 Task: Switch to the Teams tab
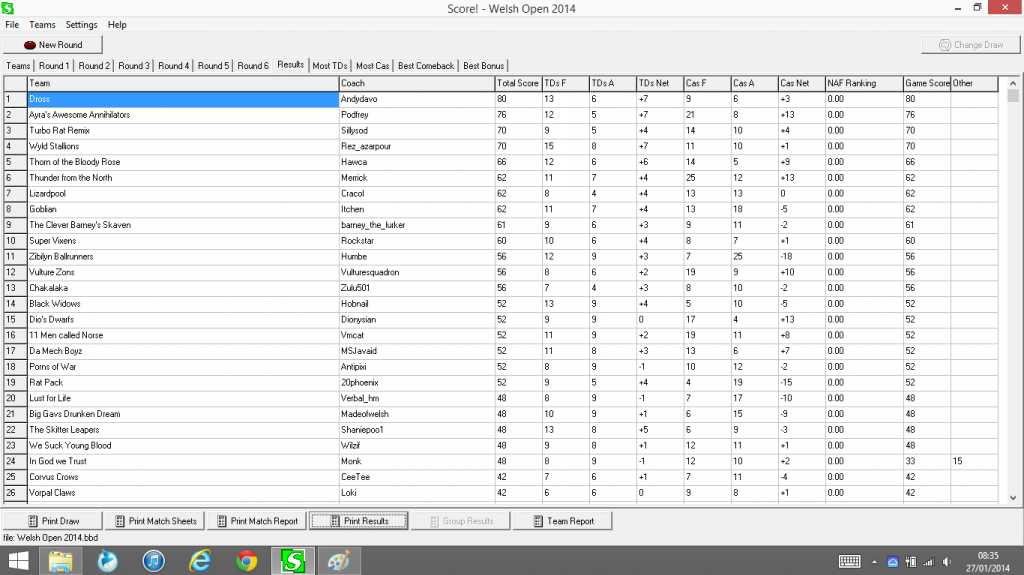tap(18, 66)
